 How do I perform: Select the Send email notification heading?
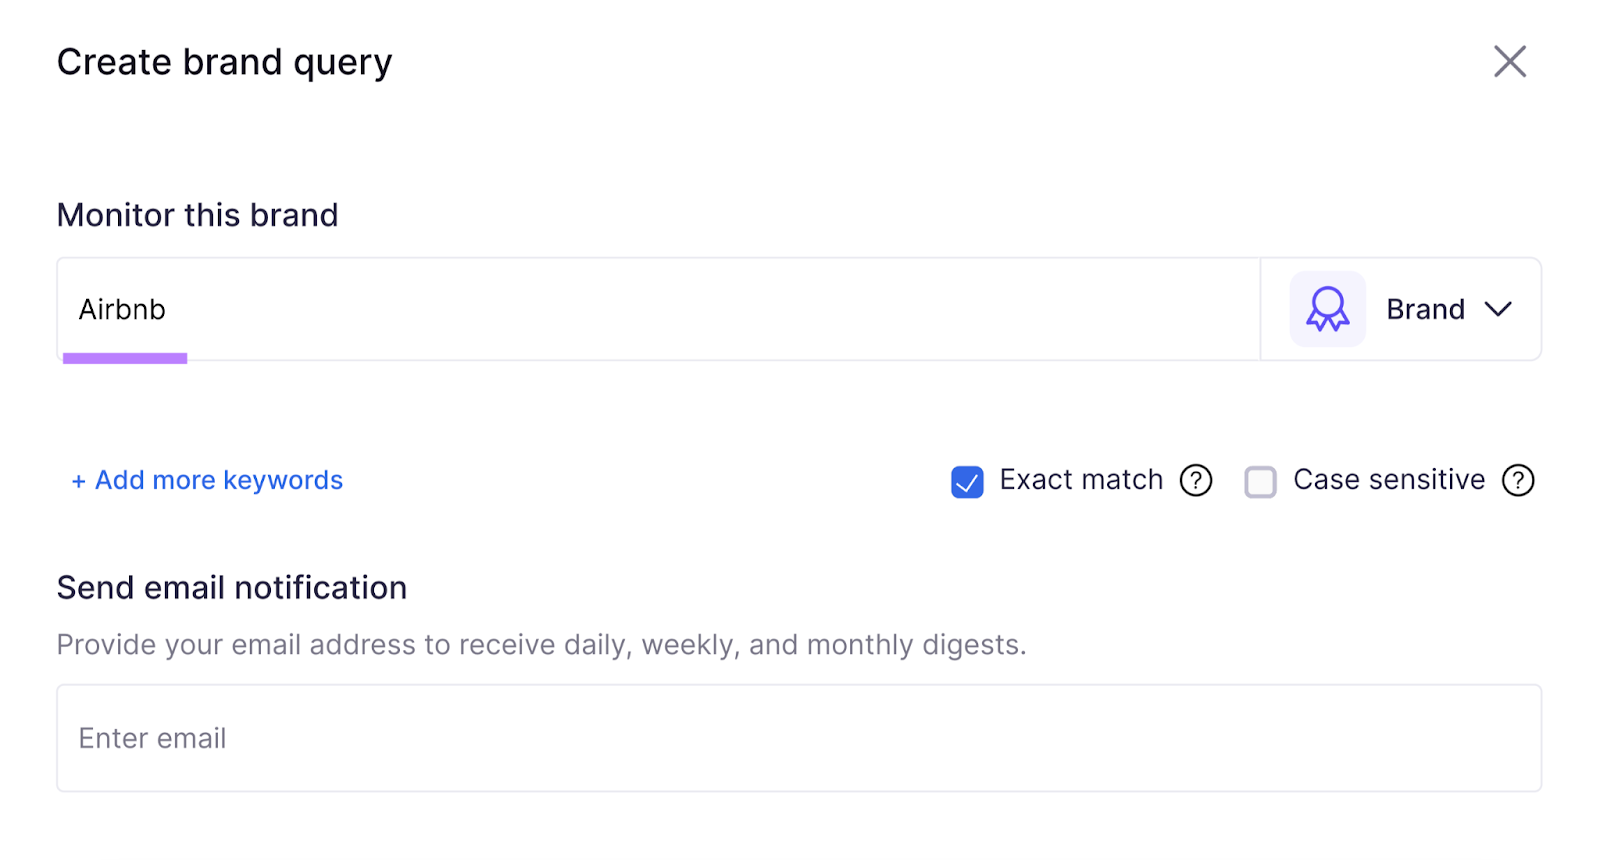[231, 587]
